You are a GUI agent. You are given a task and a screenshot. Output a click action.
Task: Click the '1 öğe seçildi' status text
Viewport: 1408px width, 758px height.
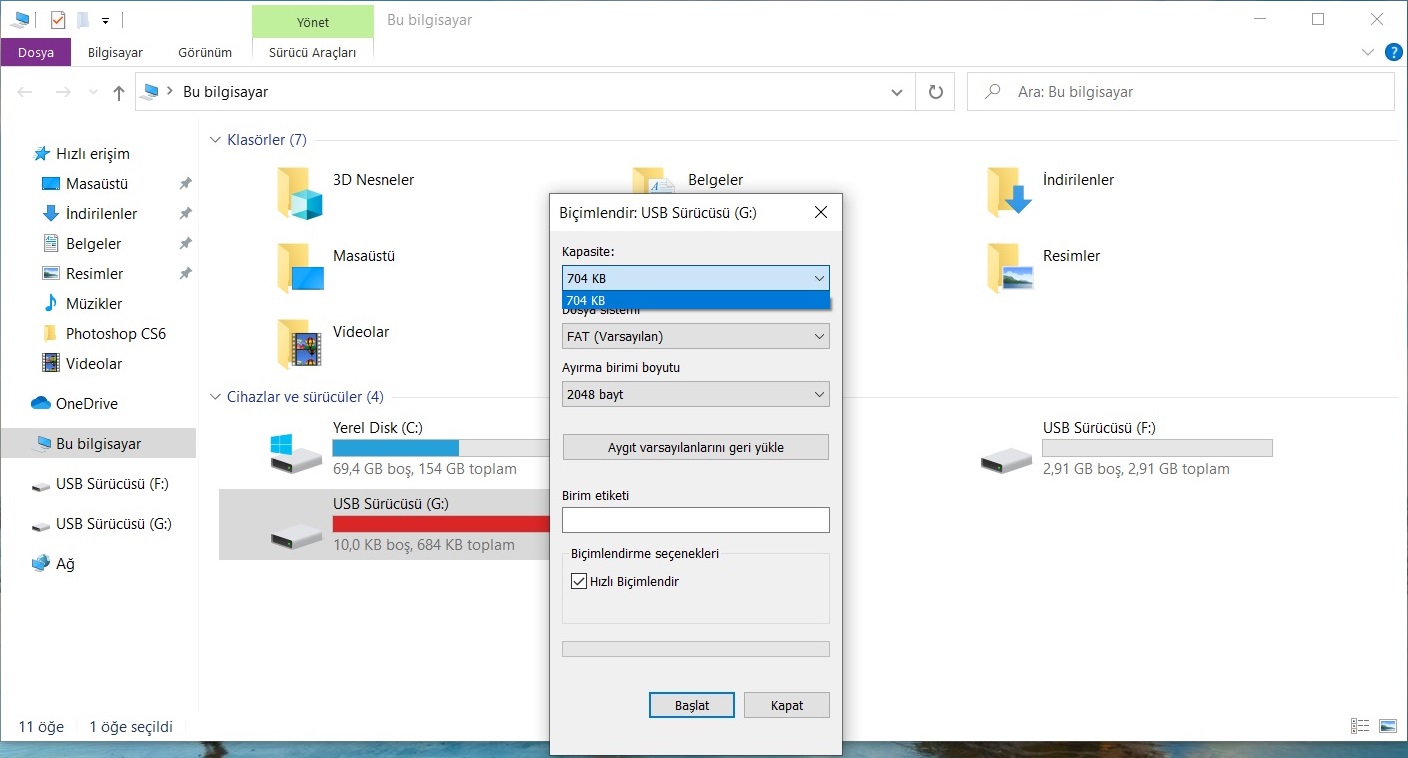(x=131, y=727)
